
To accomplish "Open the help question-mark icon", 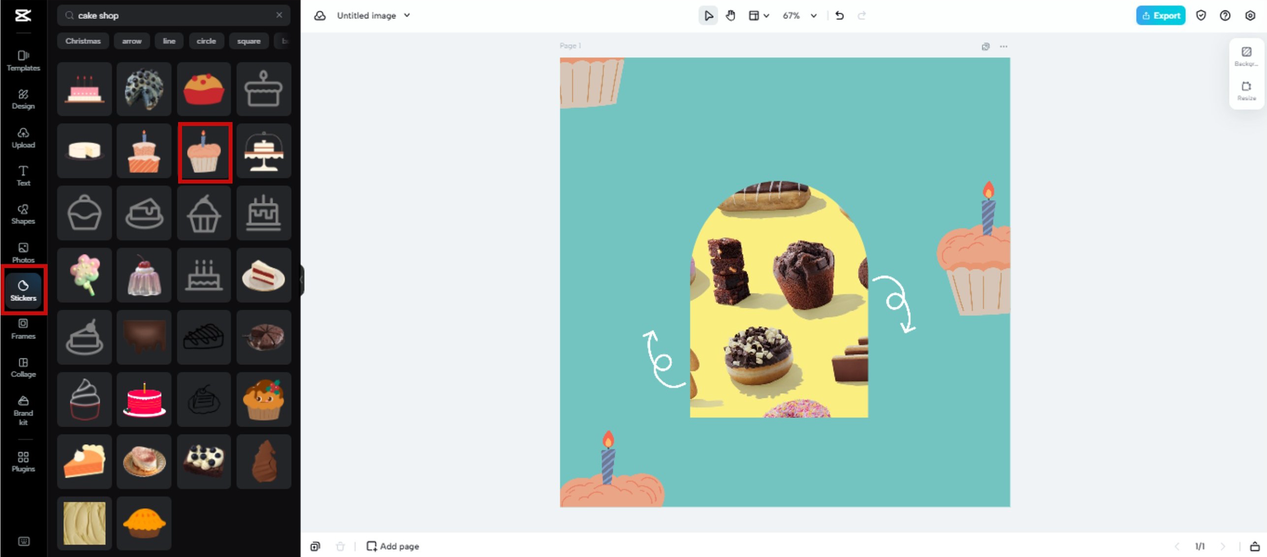I will (x=1225, y=16).
